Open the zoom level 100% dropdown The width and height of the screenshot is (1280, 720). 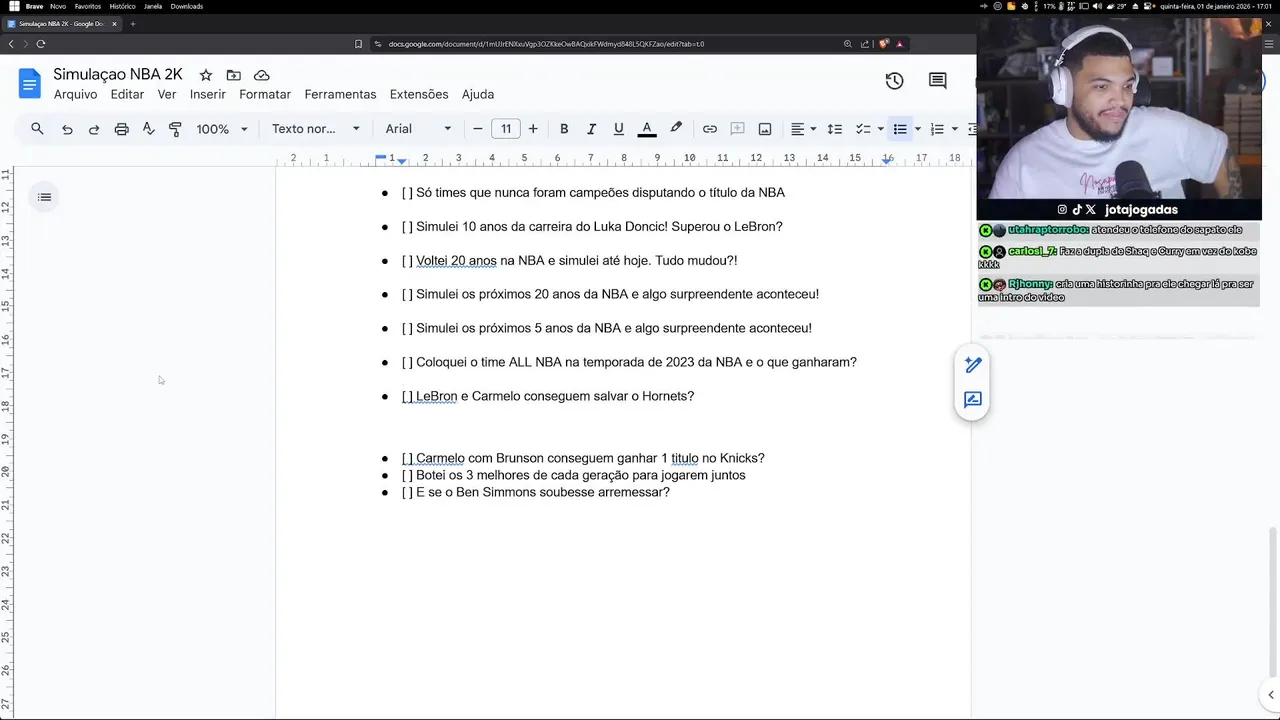pyautogui.click(x=222, y=129)
